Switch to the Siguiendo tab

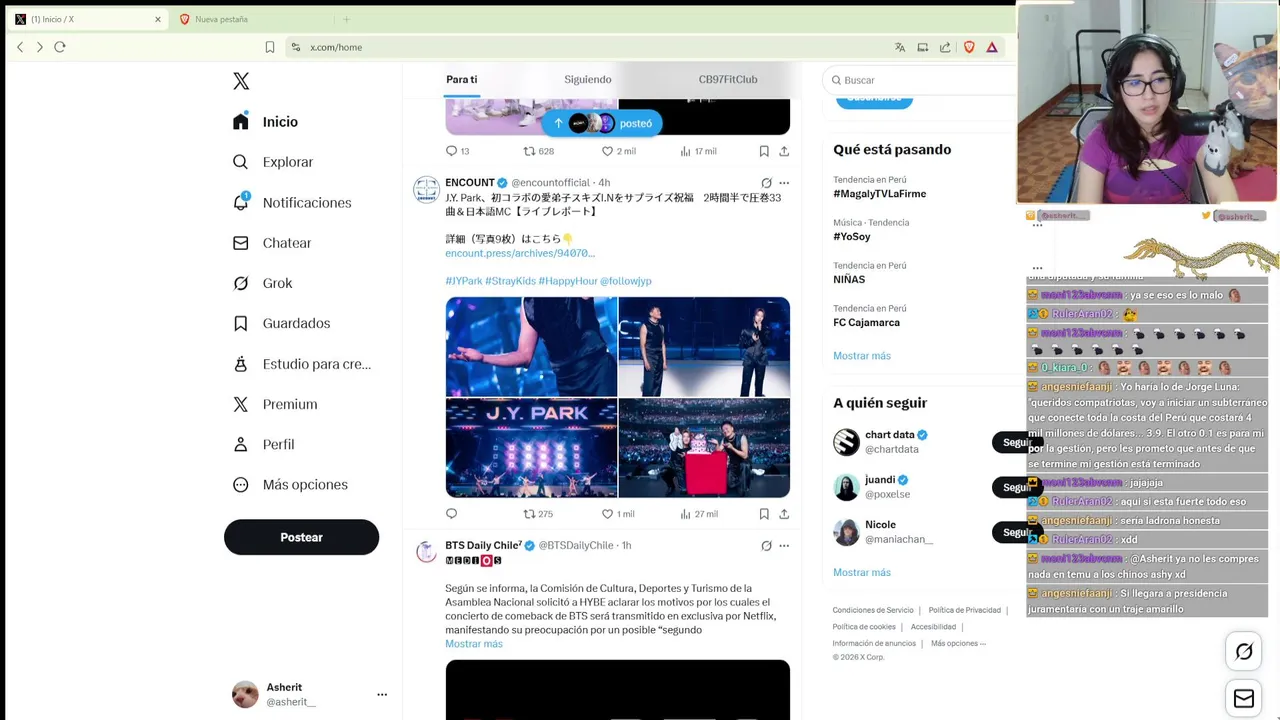tap(588, 79)
